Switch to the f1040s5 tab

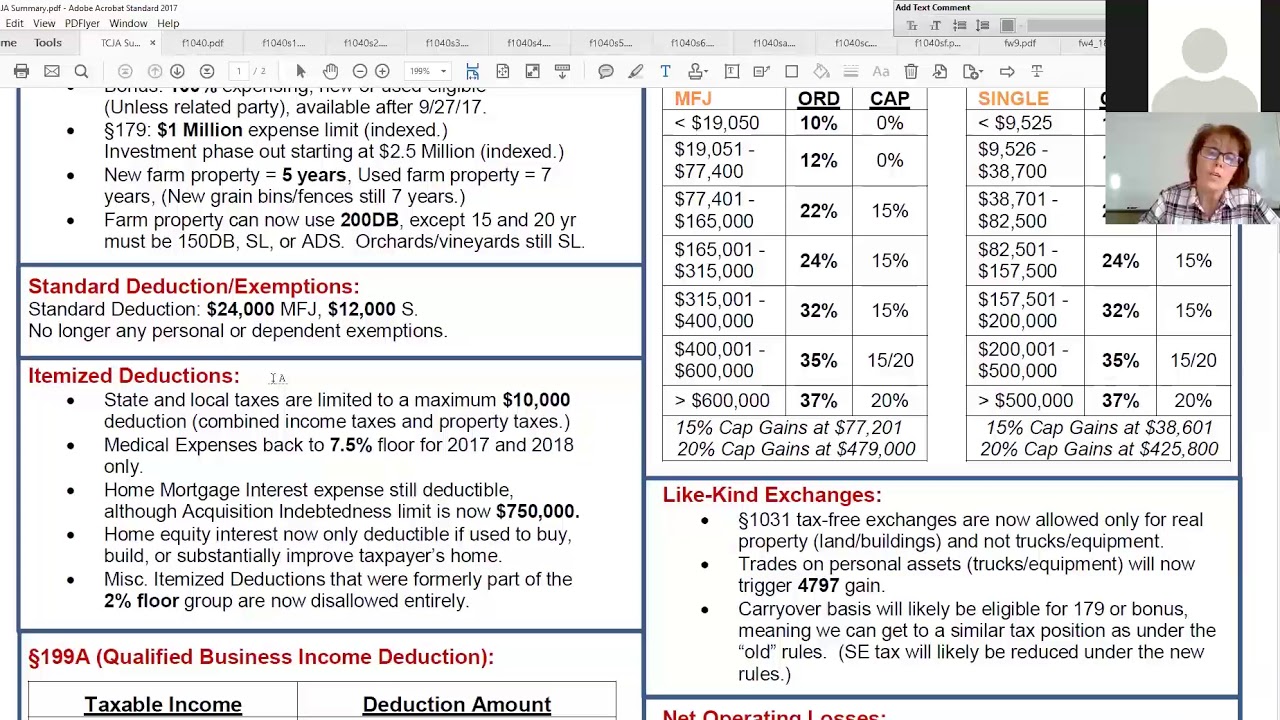(x=610, y=43)
